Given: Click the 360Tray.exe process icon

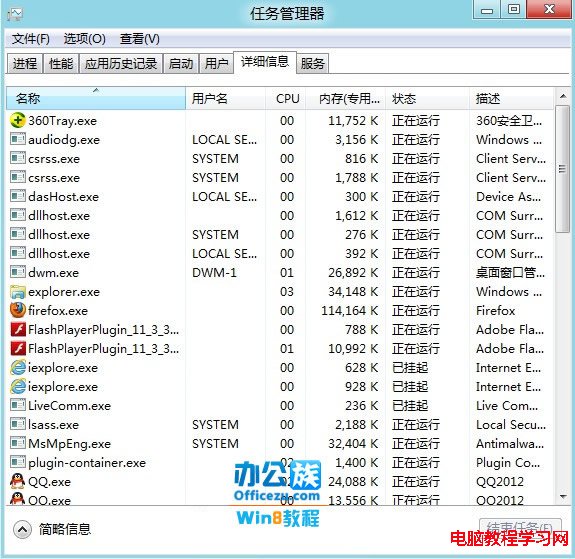Looking at the screenshot, I should tap(18, 120).
